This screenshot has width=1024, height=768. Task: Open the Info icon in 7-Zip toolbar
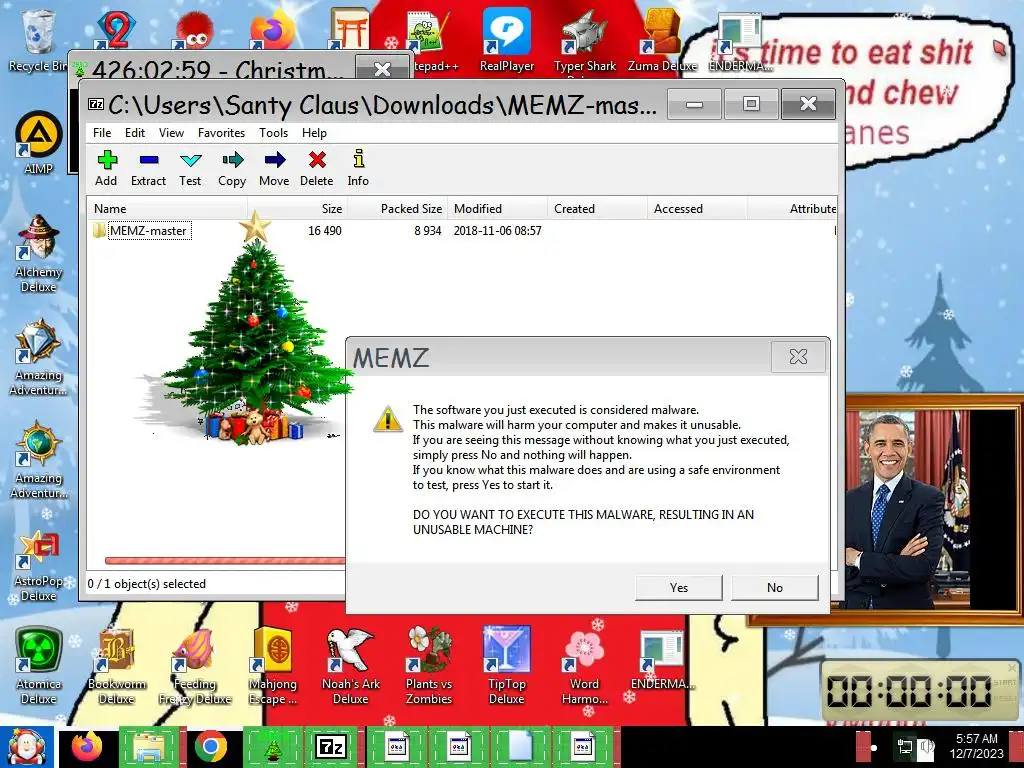click(358, 168)
